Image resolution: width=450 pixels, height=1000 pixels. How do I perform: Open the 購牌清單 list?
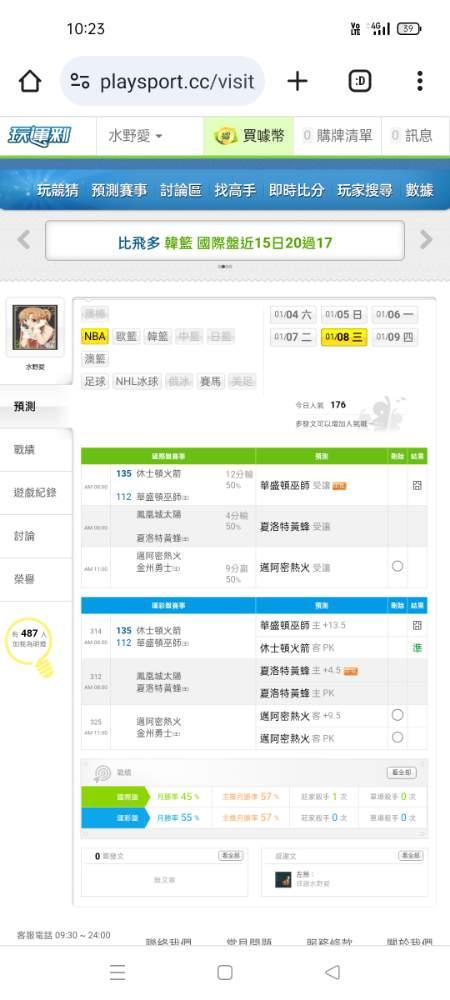(x=338, y=135)
